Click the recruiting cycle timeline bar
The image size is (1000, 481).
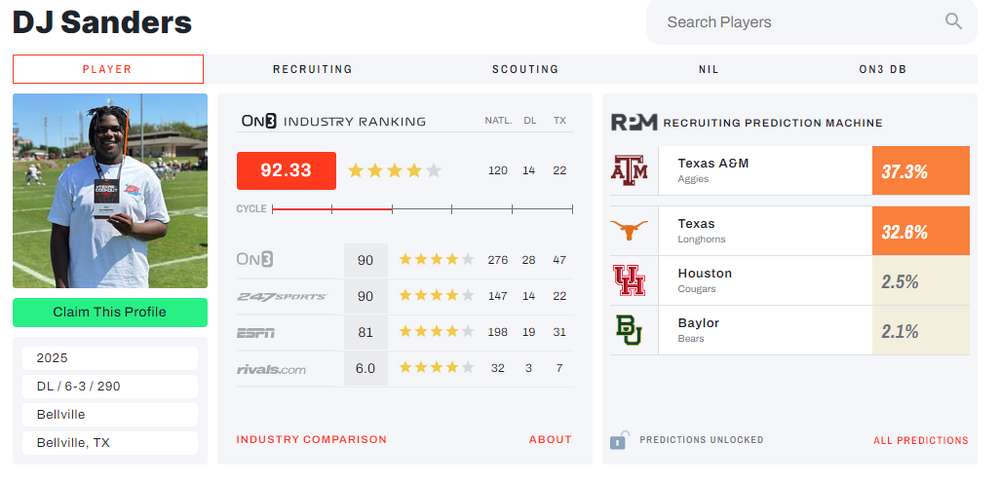click(422, 209)
